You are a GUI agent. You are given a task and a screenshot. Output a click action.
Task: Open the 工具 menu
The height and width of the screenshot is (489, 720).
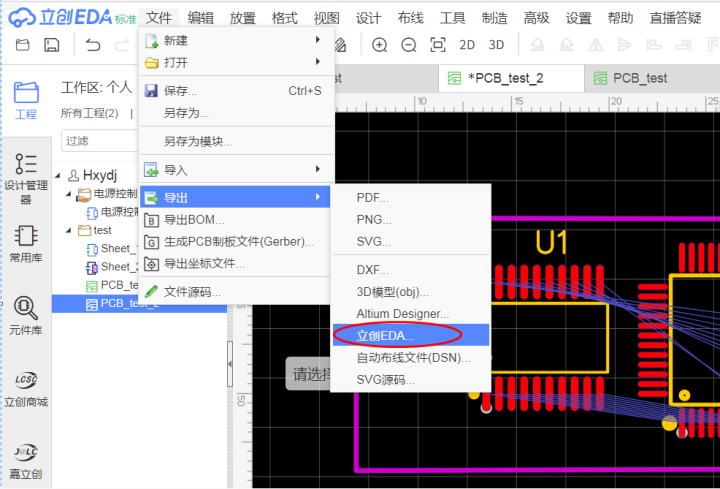pyautogui.click(x=453, y=18)
